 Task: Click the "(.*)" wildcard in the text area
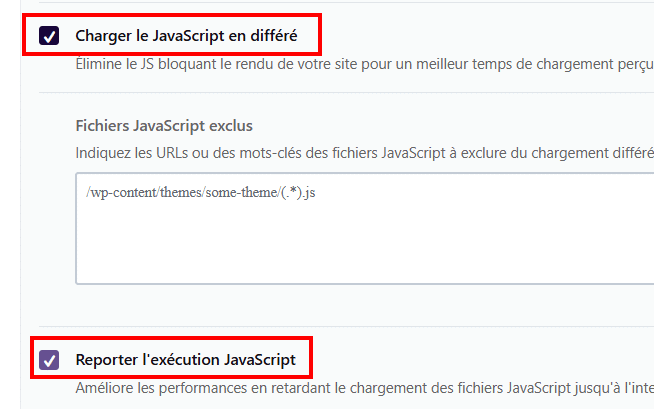click(291, 192)
